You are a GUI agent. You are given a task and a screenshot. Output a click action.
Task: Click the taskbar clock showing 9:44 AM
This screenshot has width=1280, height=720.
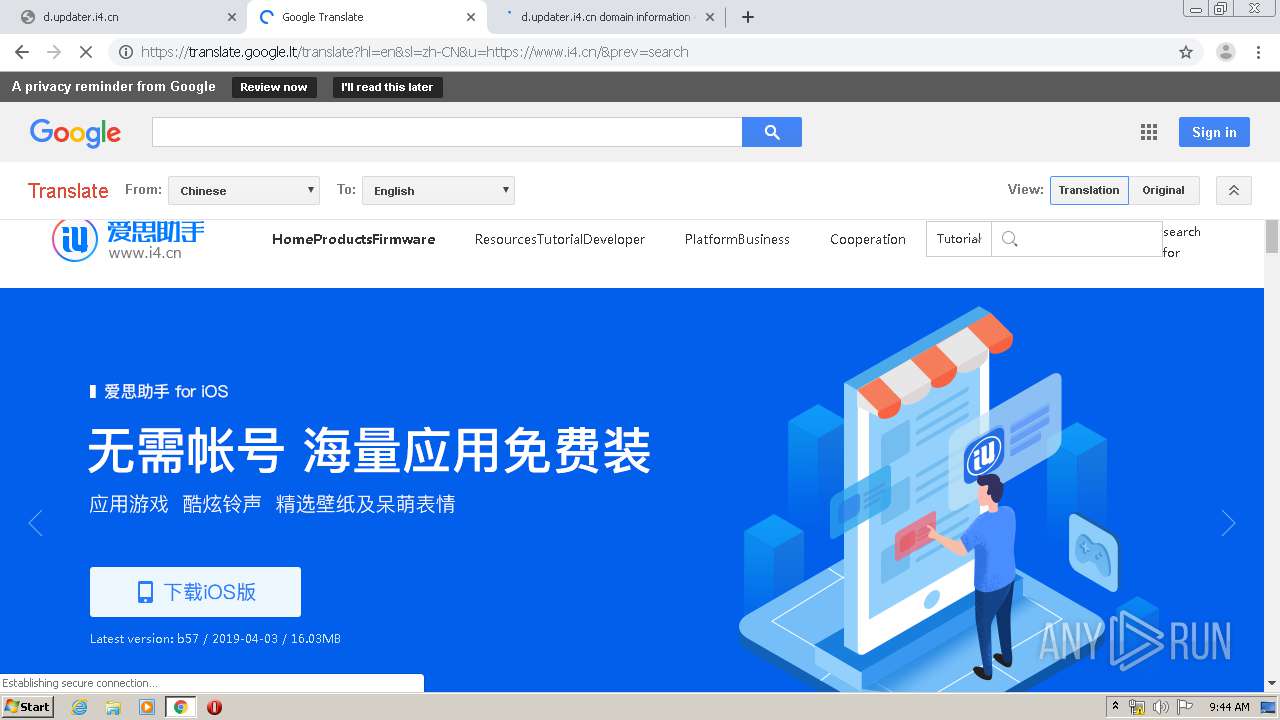click(1229, 707)
